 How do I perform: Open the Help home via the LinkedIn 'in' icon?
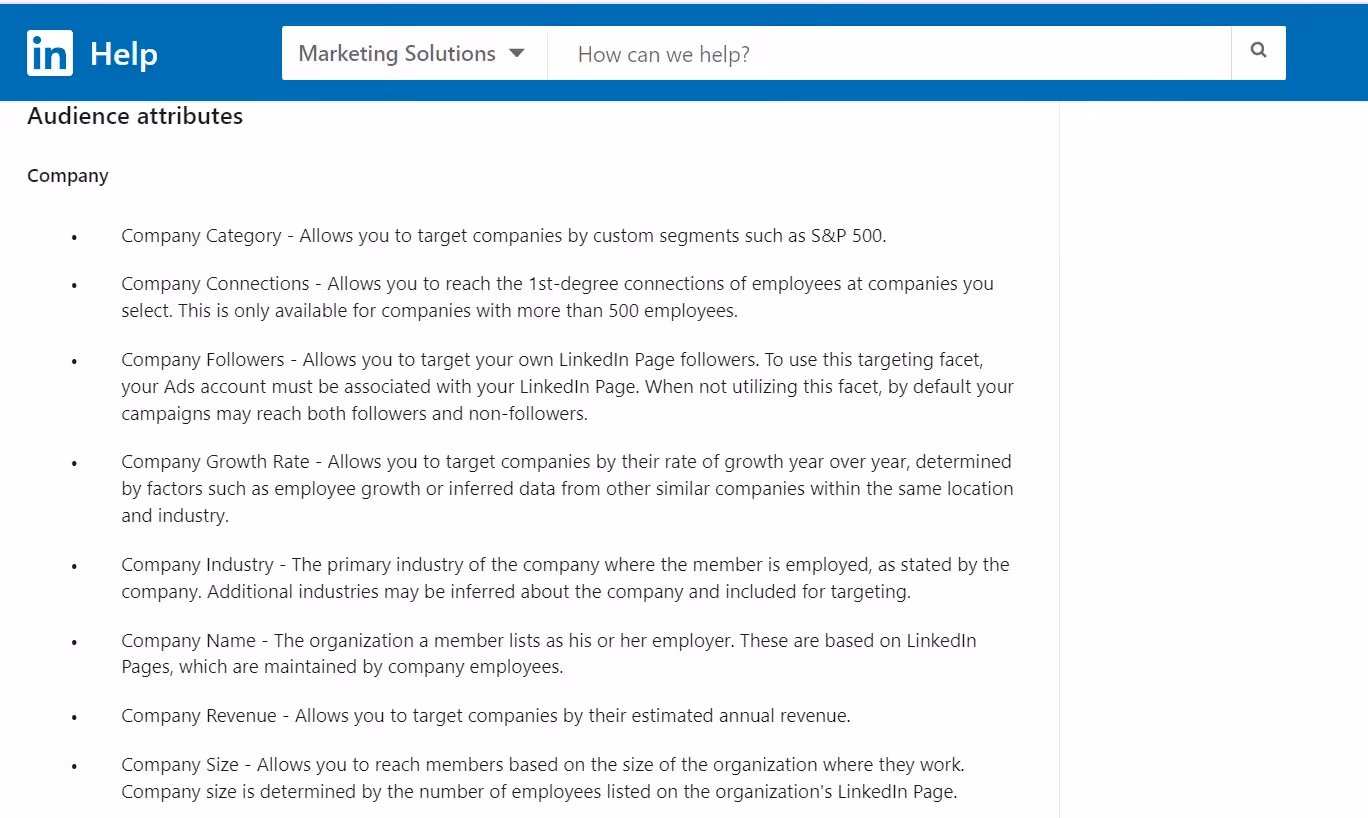click(x=49, y=52)
